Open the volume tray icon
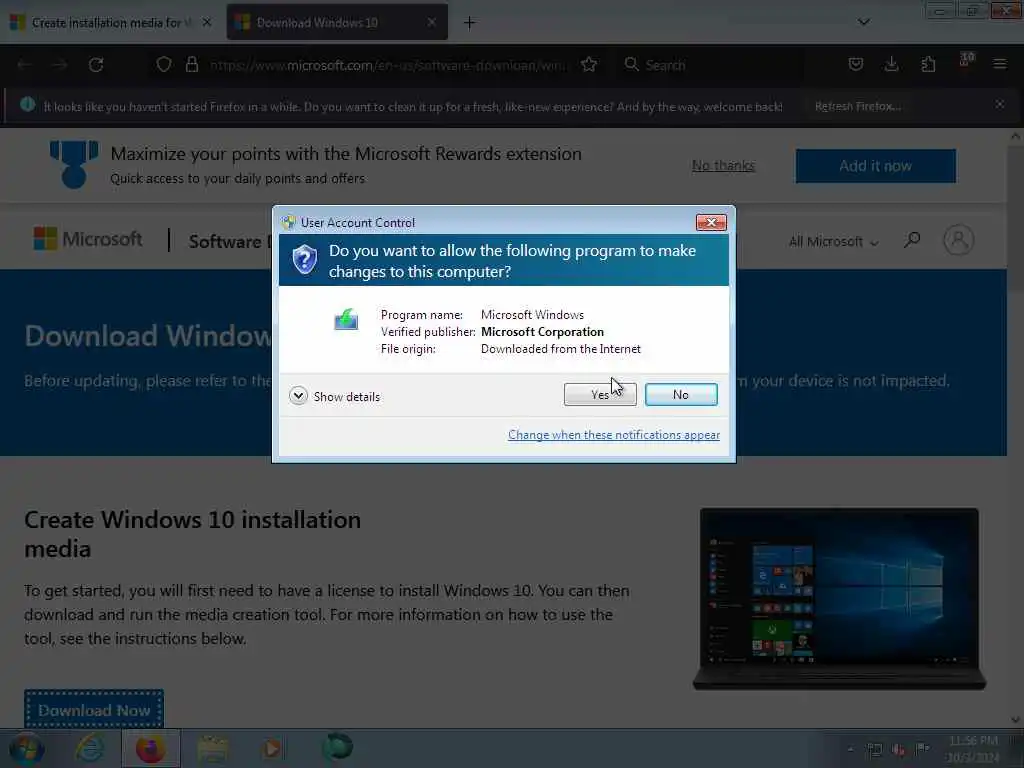The image size is (1024, 768). 898,750
